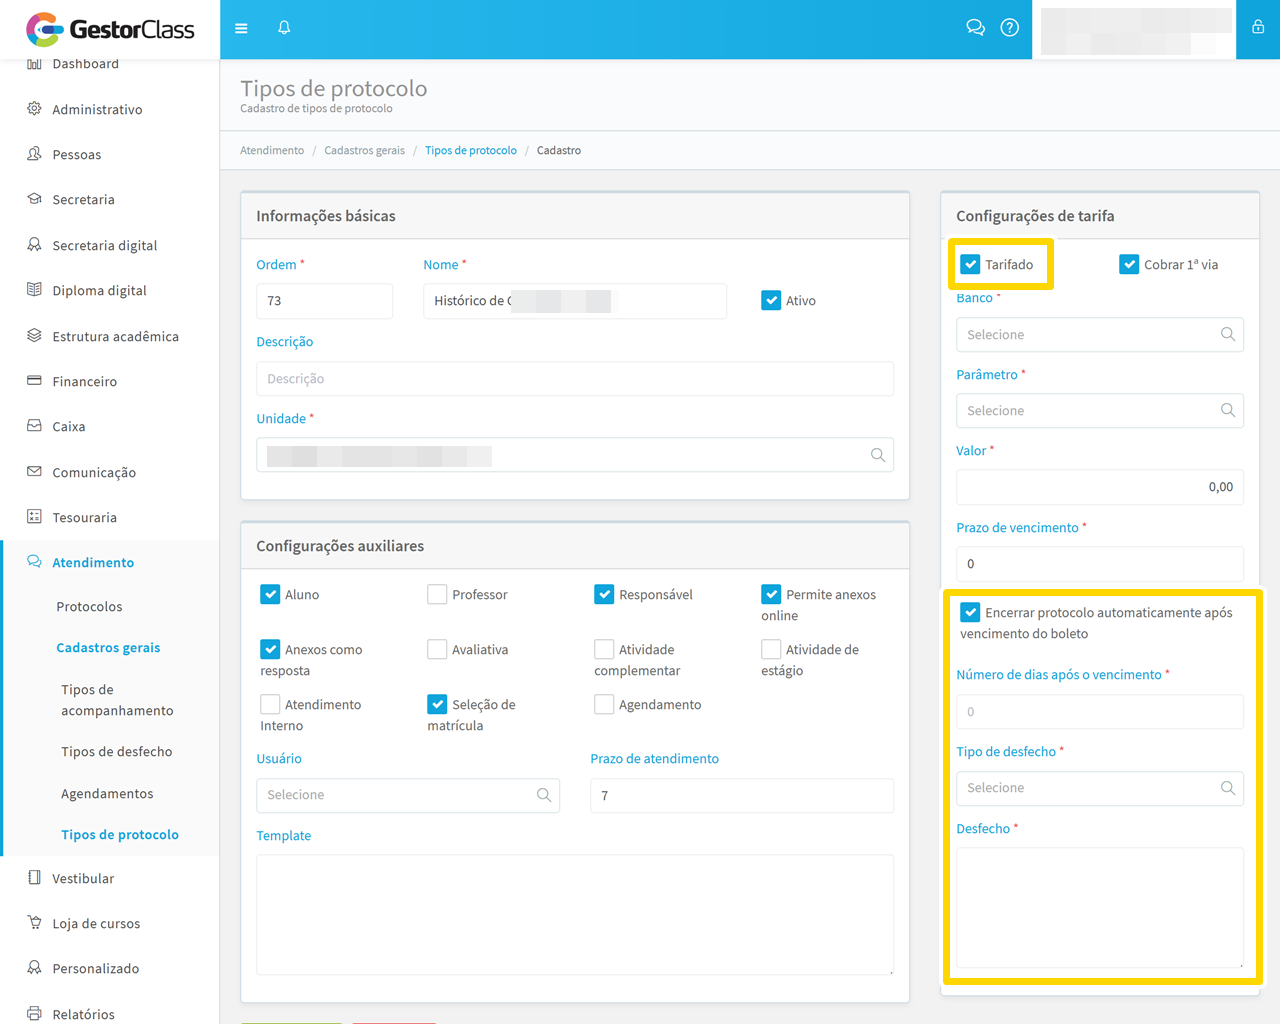Viewport: 1280px width, 1024px height.
Task: Click the Administrativo gear icon
Action: [34, 109]
